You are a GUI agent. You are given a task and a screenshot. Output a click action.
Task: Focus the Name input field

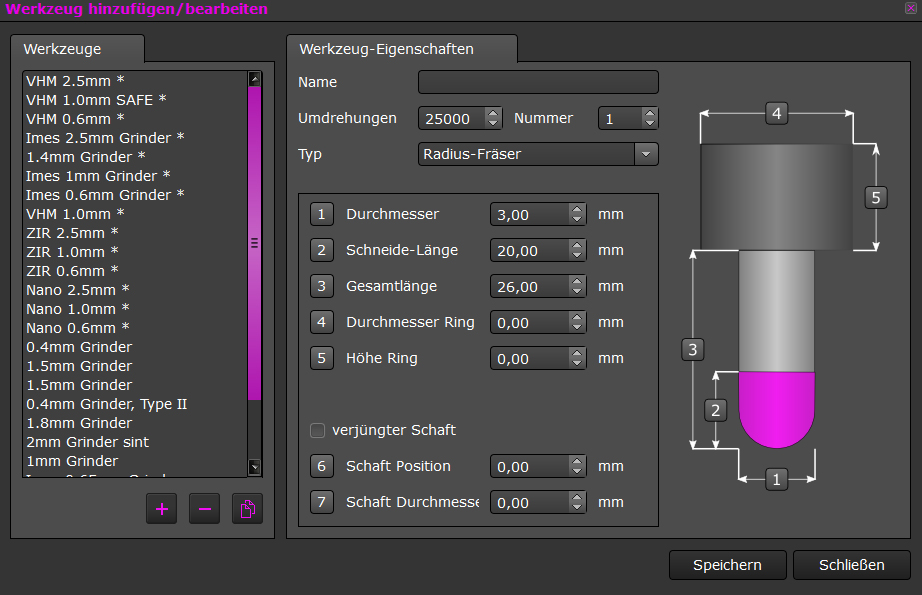[x=538, y=82]
